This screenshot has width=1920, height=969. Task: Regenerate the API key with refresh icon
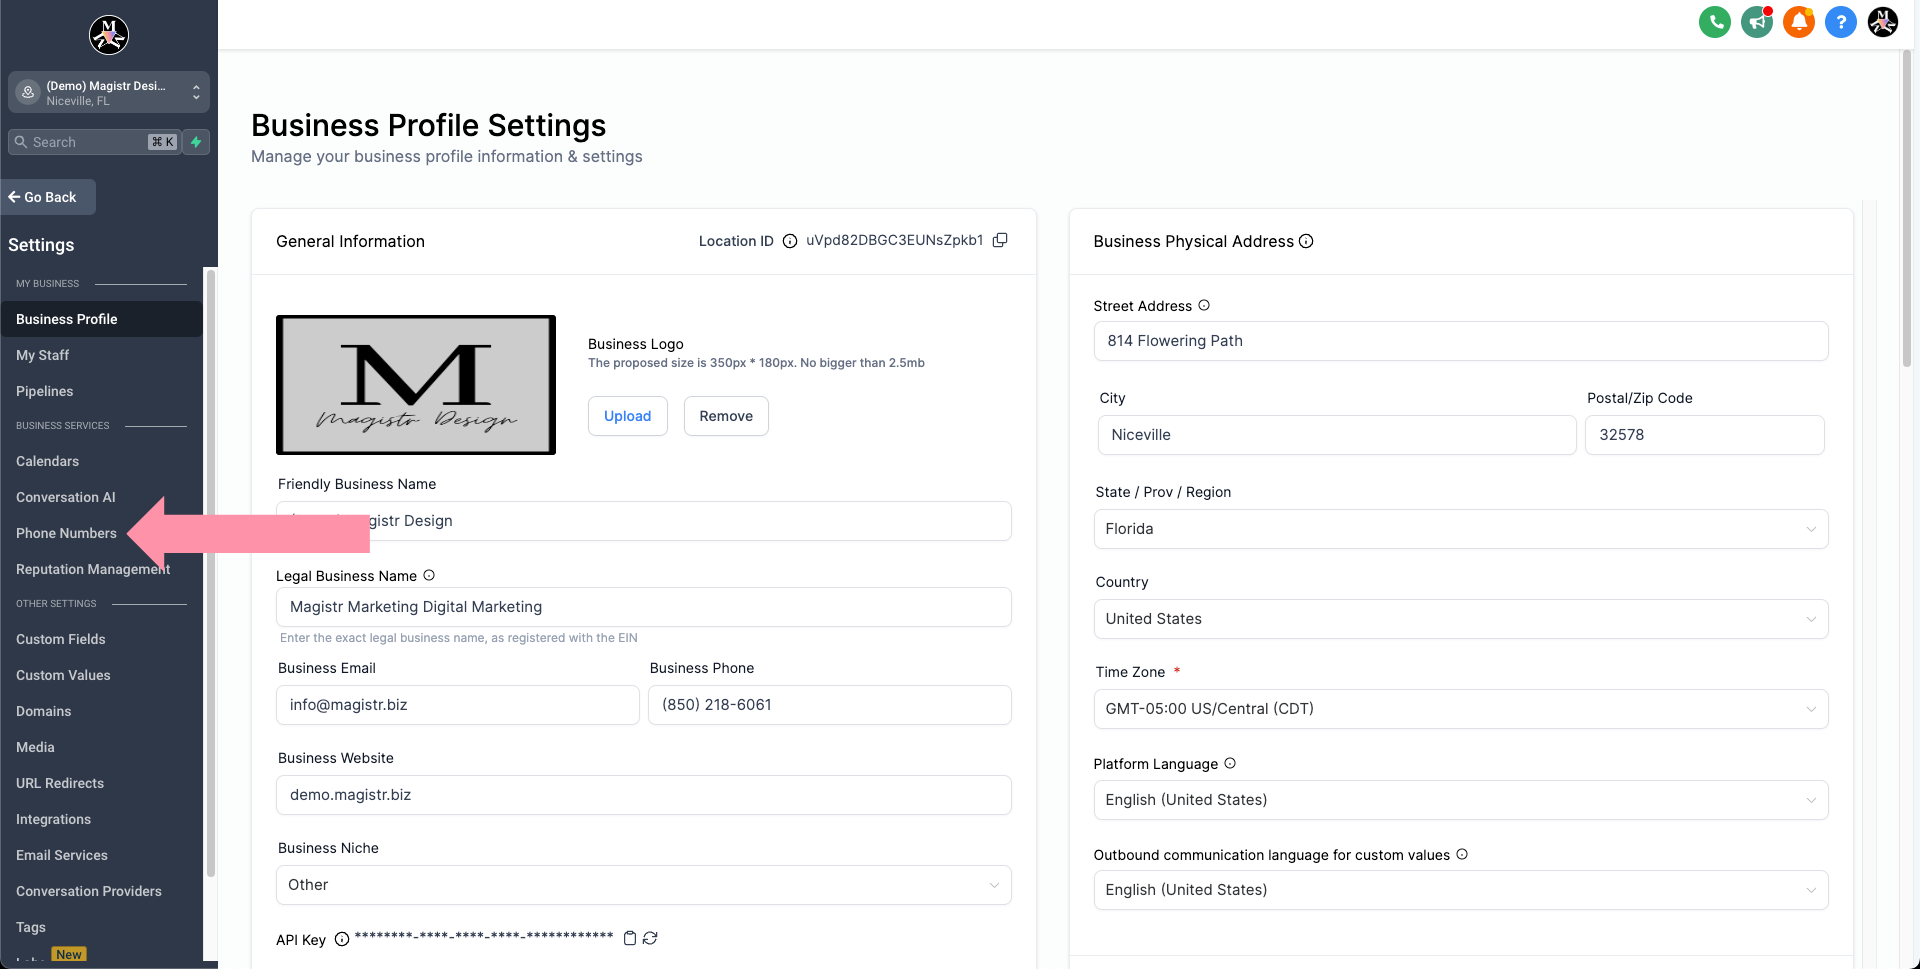(650, 938)
